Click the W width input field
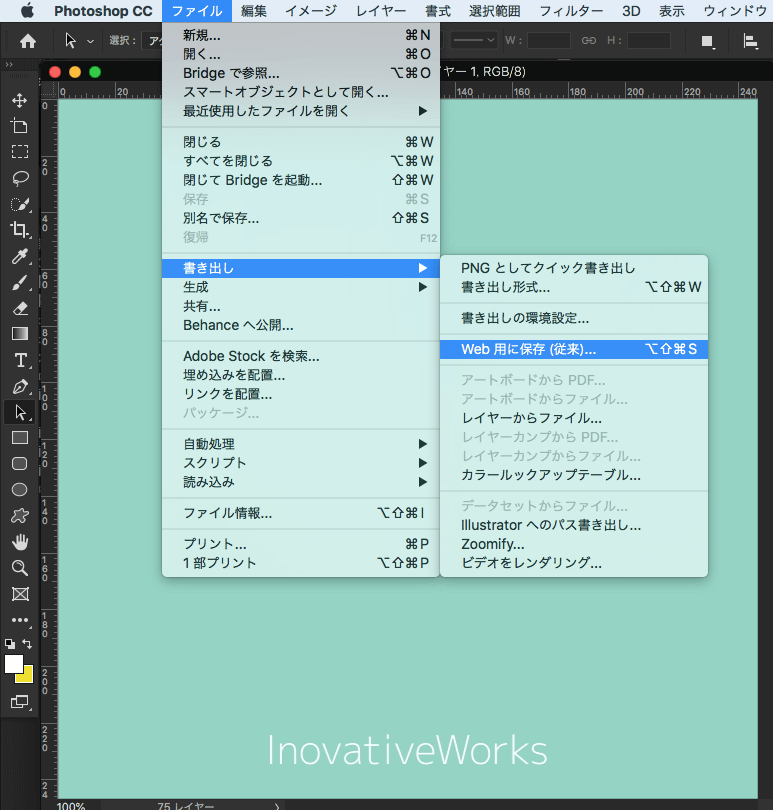 point(549,40)
